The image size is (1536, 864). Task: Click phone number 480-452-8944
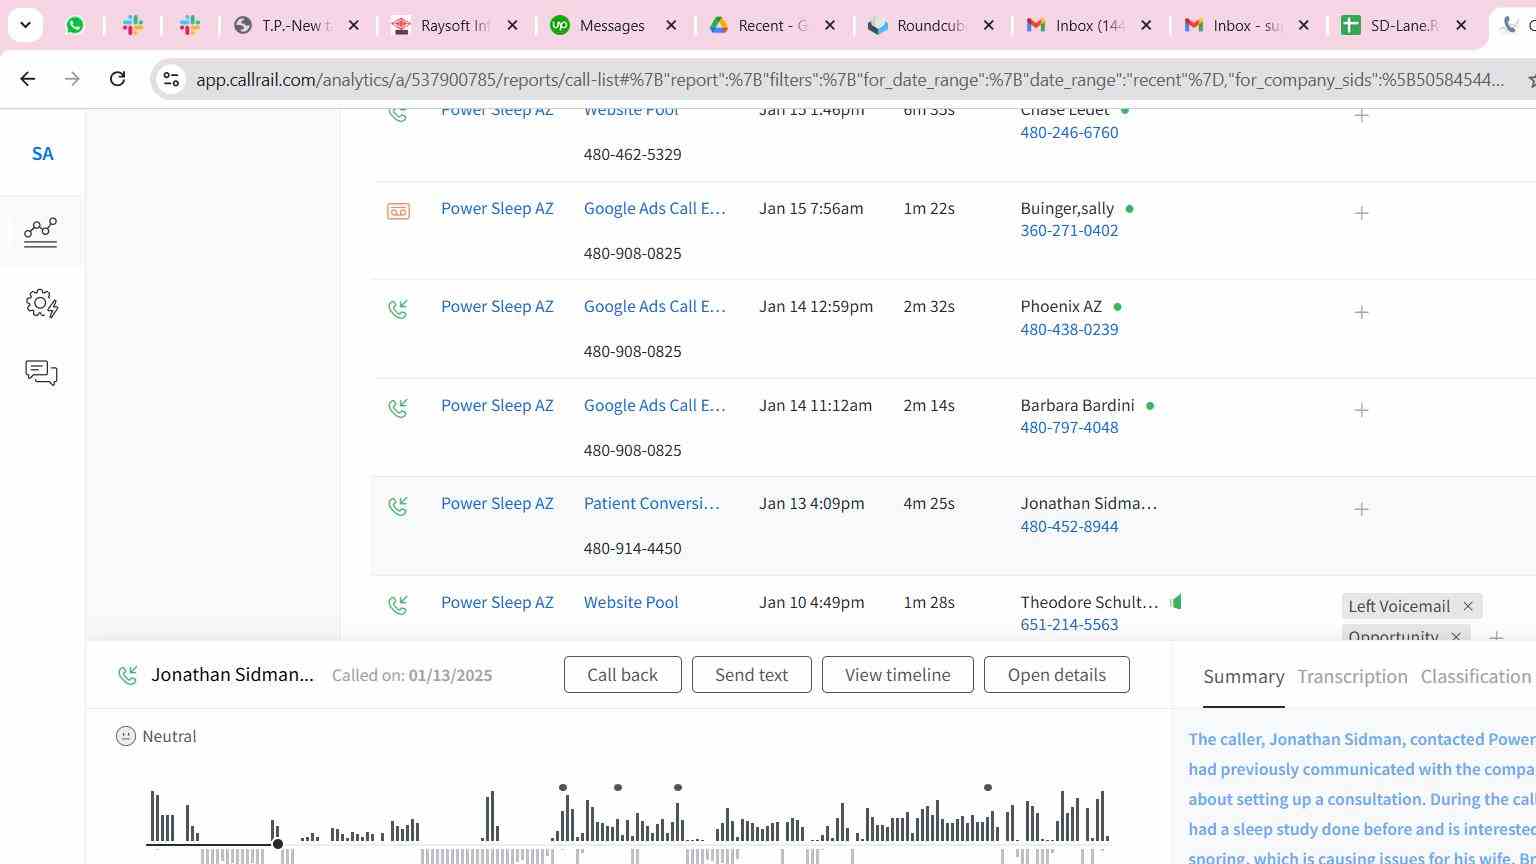coord(1069,526)
